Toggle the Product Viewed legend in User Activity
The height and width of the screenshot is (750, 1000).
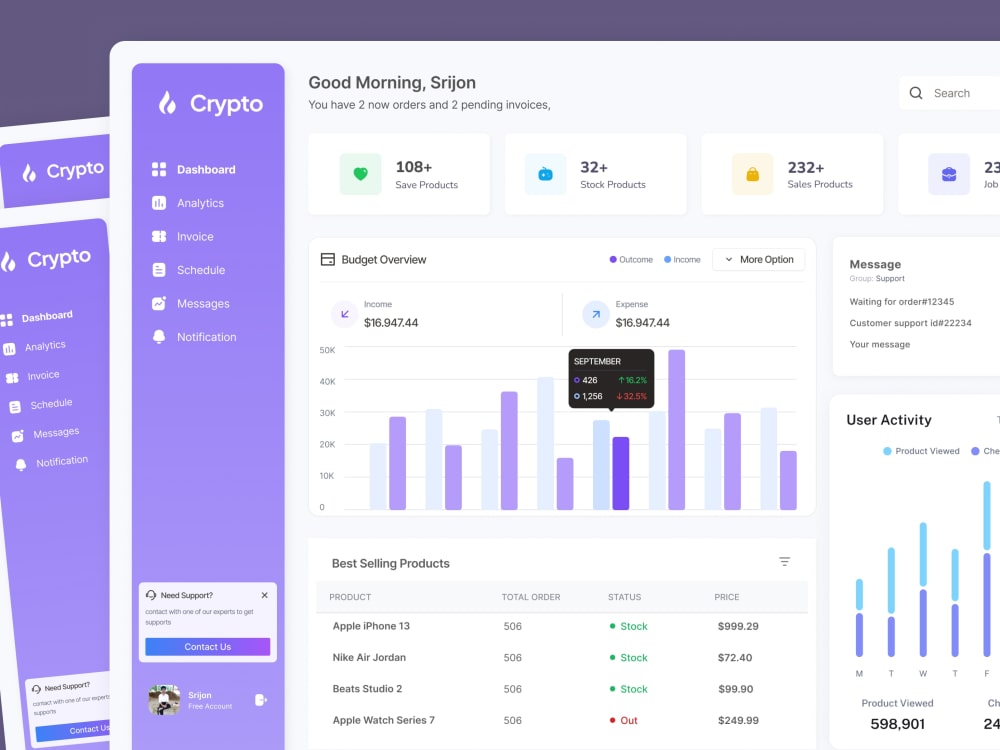click(921, 451)
